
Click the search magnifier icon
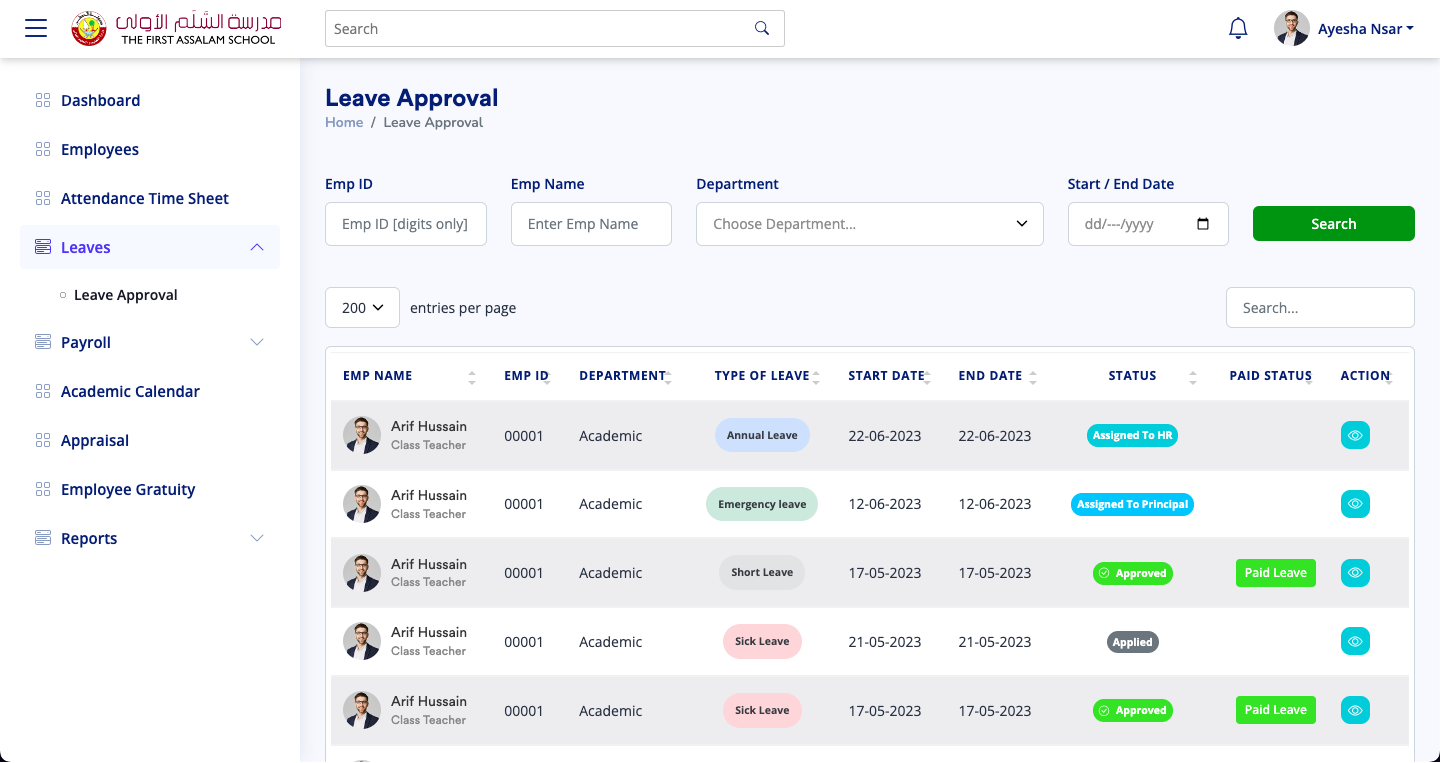[x=762, y=28]
